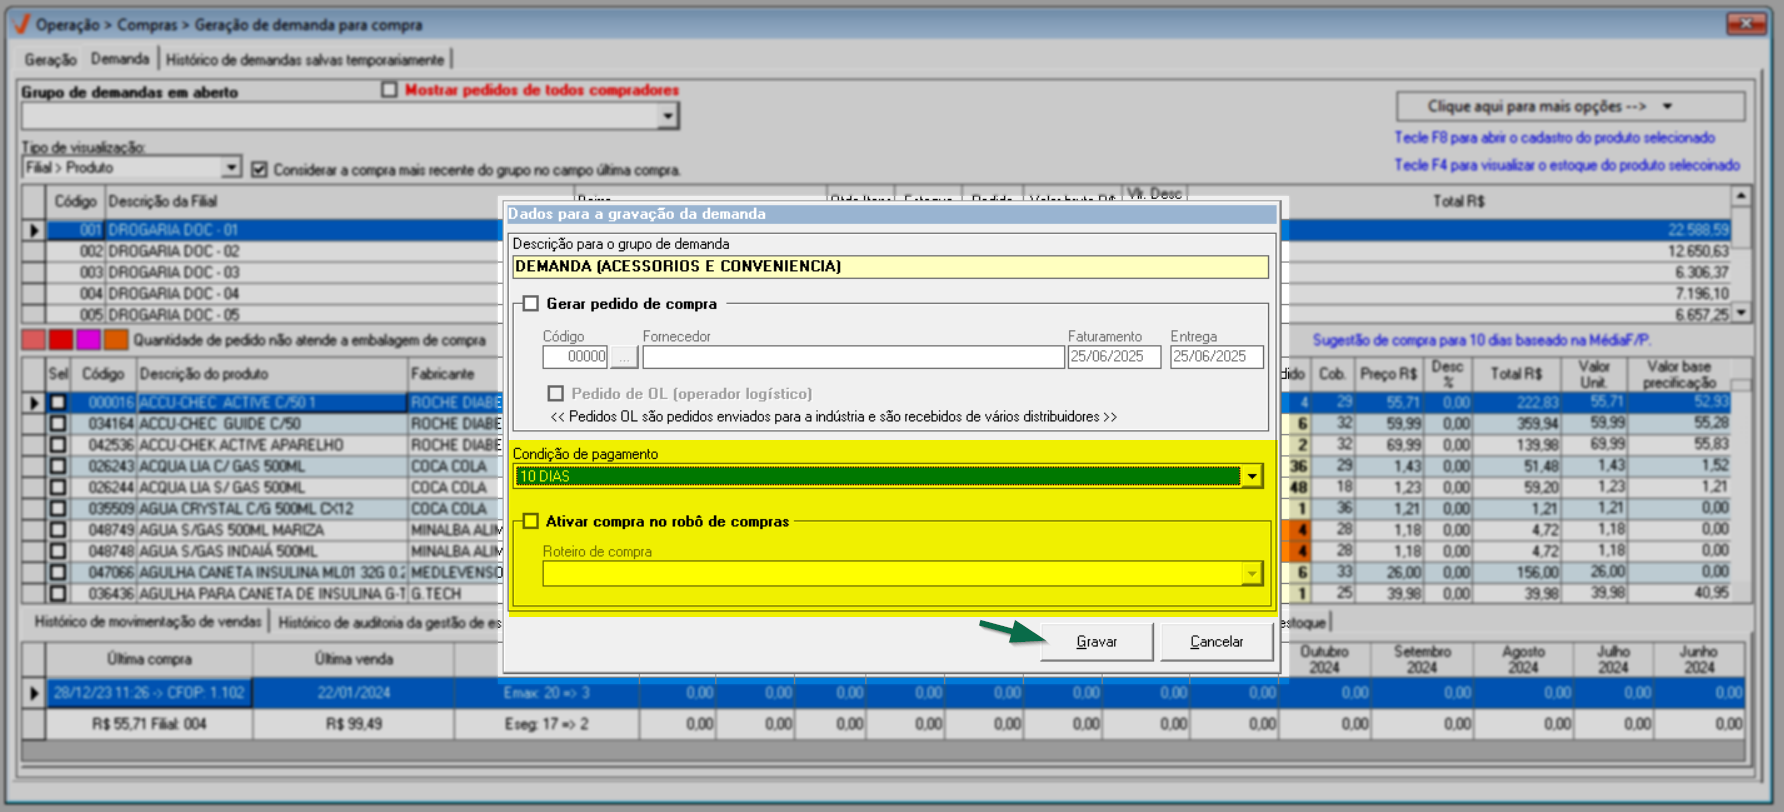Image resolution: width=1784 pixels, height=812 pixels.
Task: Enable Gerar pedido de compra checkbox
Action: [531, 303]
